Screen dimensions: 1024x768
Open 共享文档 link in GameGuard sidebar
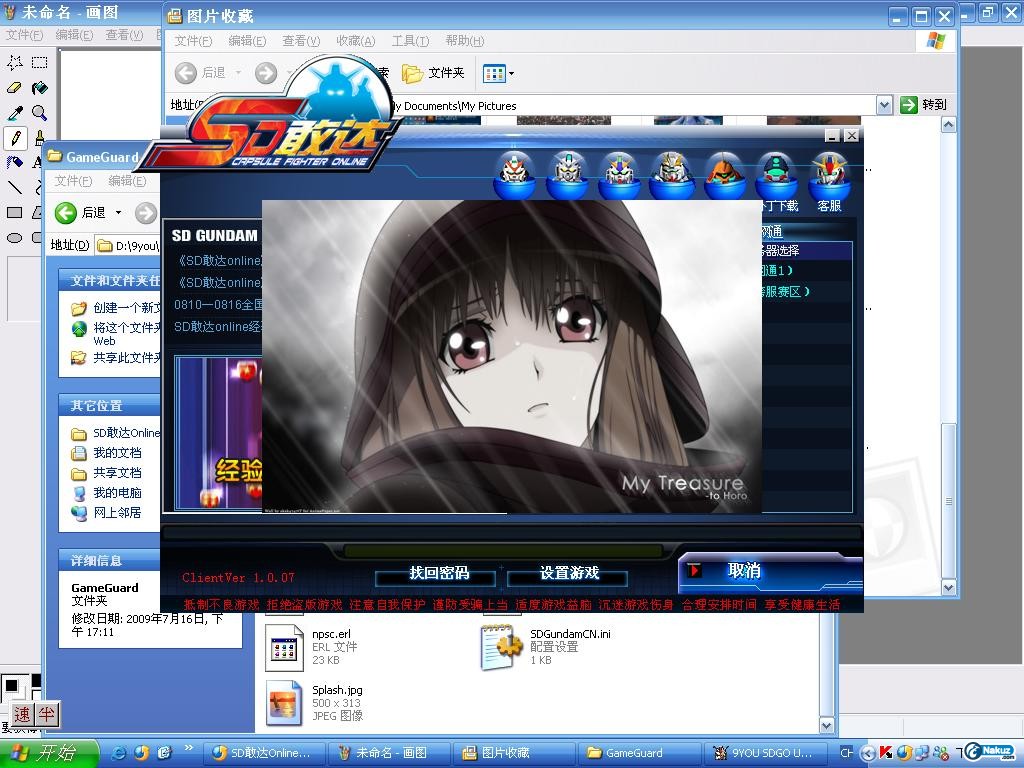tap(117, 473)
